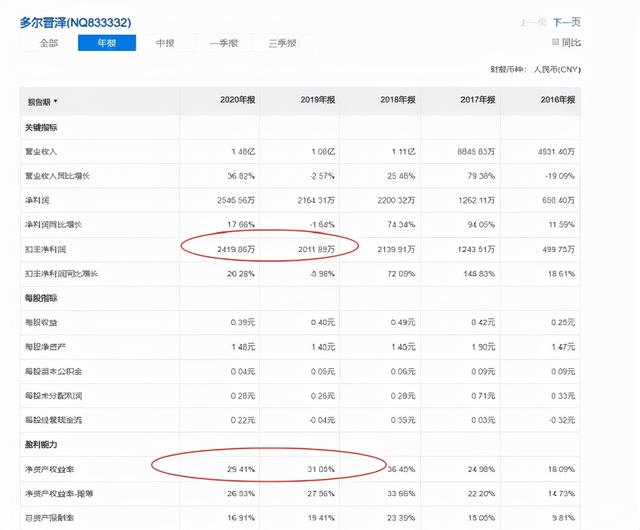Click the 关键指标 section heading

click(41, 128)
